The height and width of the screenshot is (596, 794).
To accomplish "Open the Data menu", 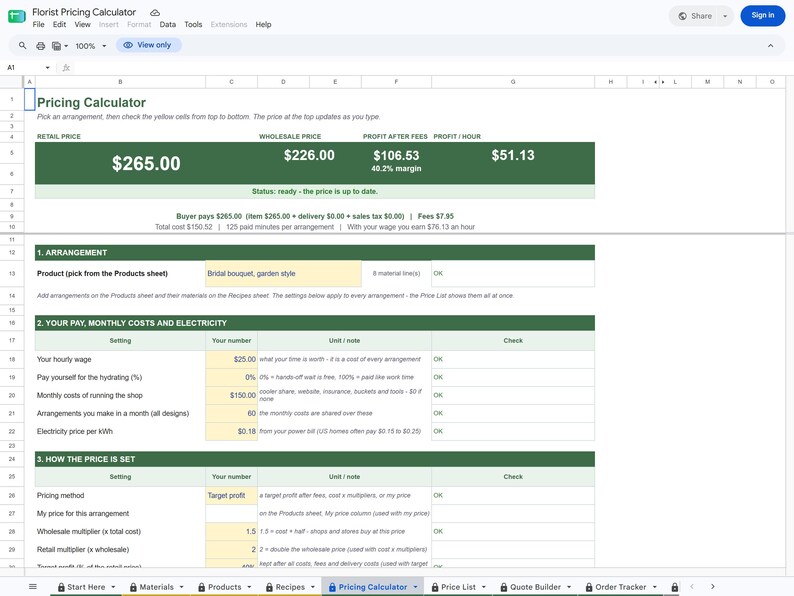I will (168, 24).
